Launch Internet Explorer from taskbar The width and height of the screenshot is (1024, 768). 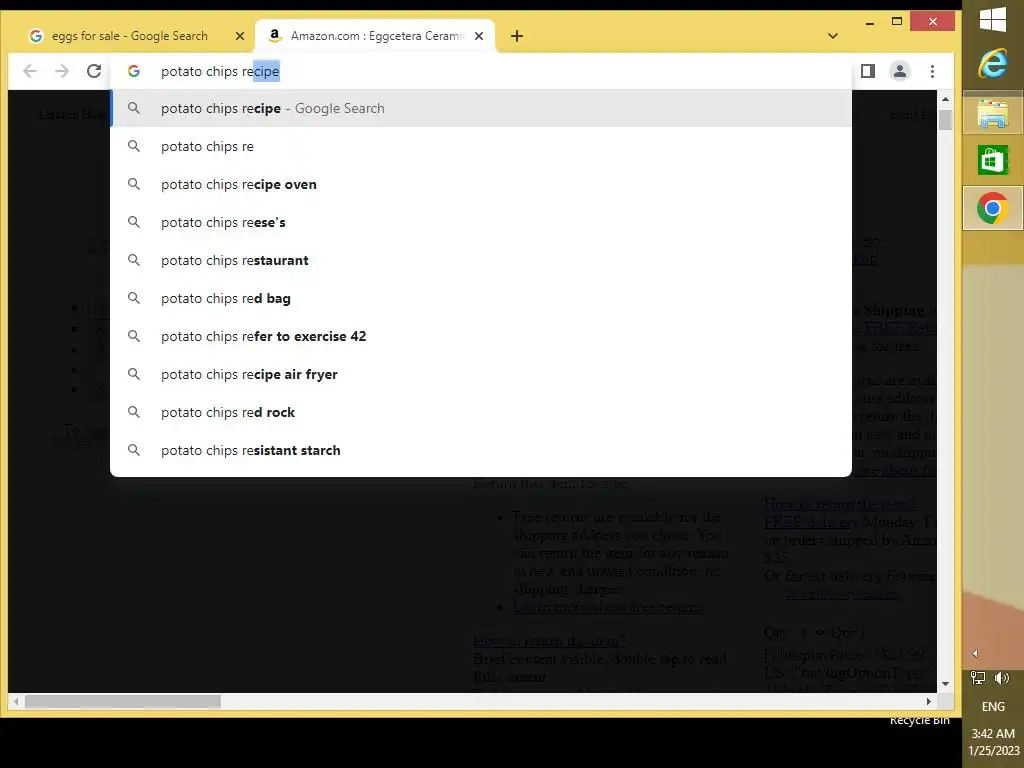tap(993, 65)
